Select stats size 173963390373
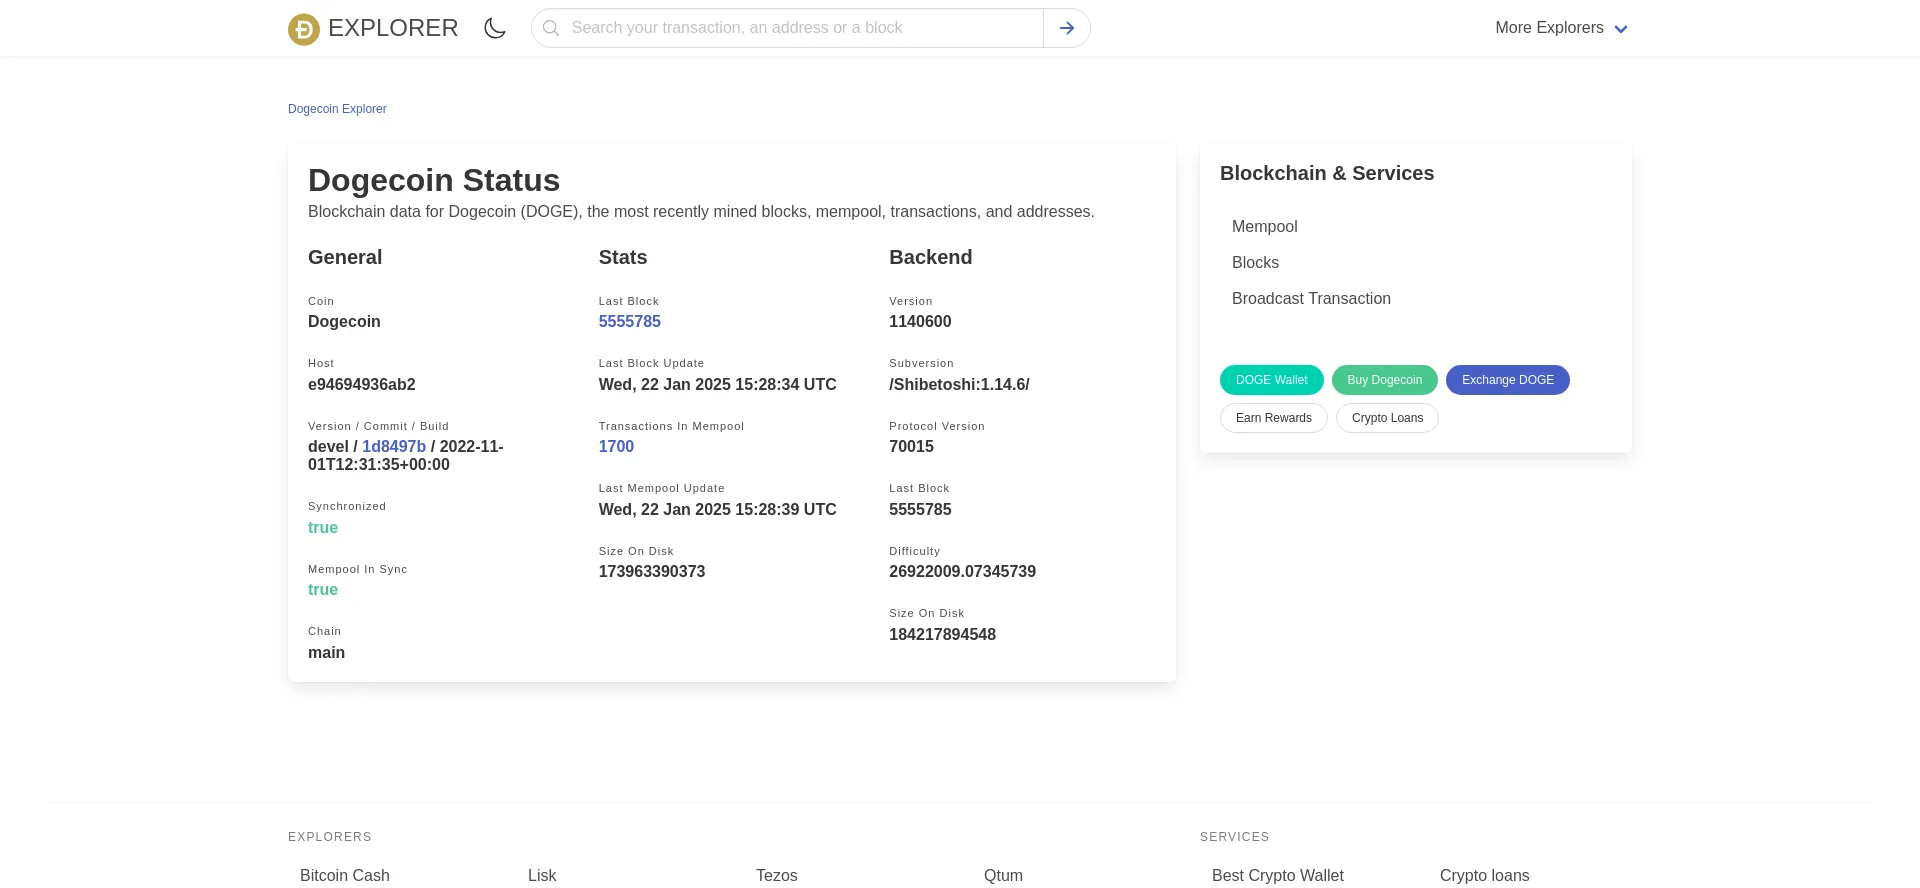 tap(652, 571)
